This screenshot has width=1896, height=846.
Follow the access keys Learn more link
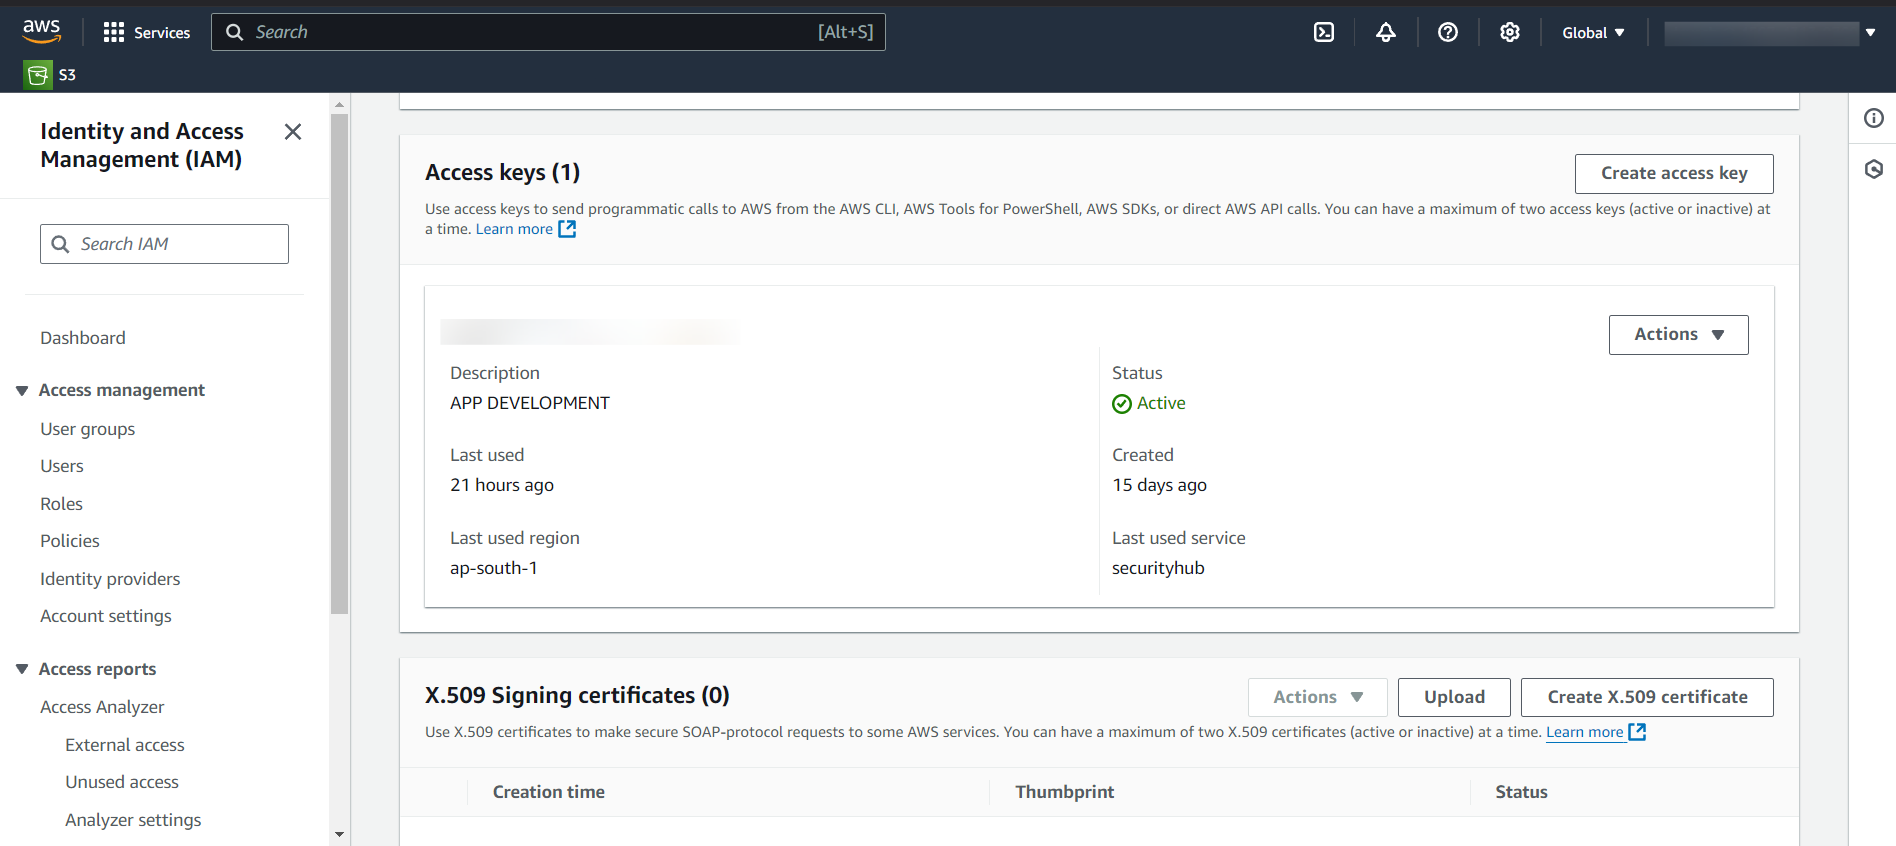pos(514,229)
